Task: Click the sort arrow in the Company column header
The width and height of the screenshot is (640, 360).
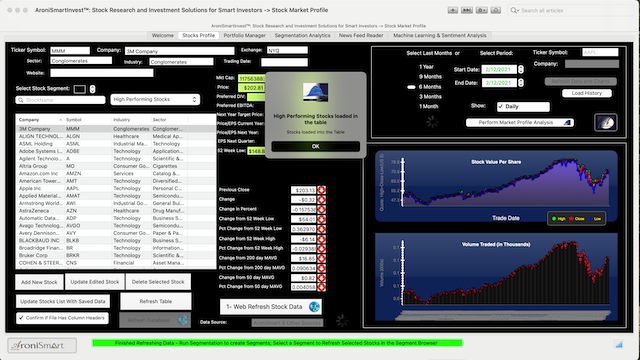Action: pos(60,120)
